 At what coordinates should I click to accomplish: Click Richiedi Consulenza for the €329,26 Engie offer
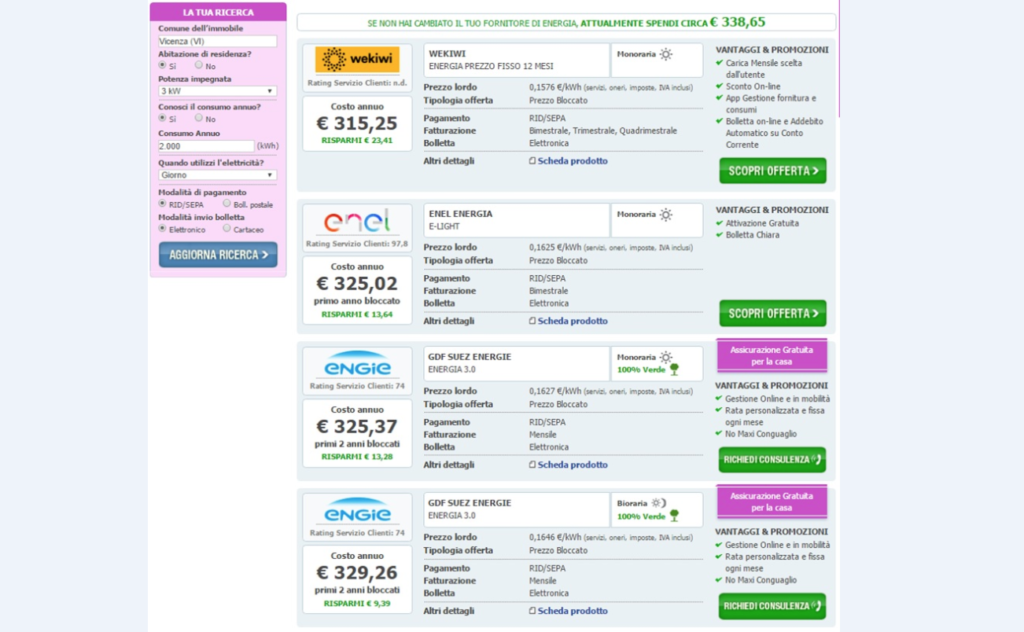(772, 606)
